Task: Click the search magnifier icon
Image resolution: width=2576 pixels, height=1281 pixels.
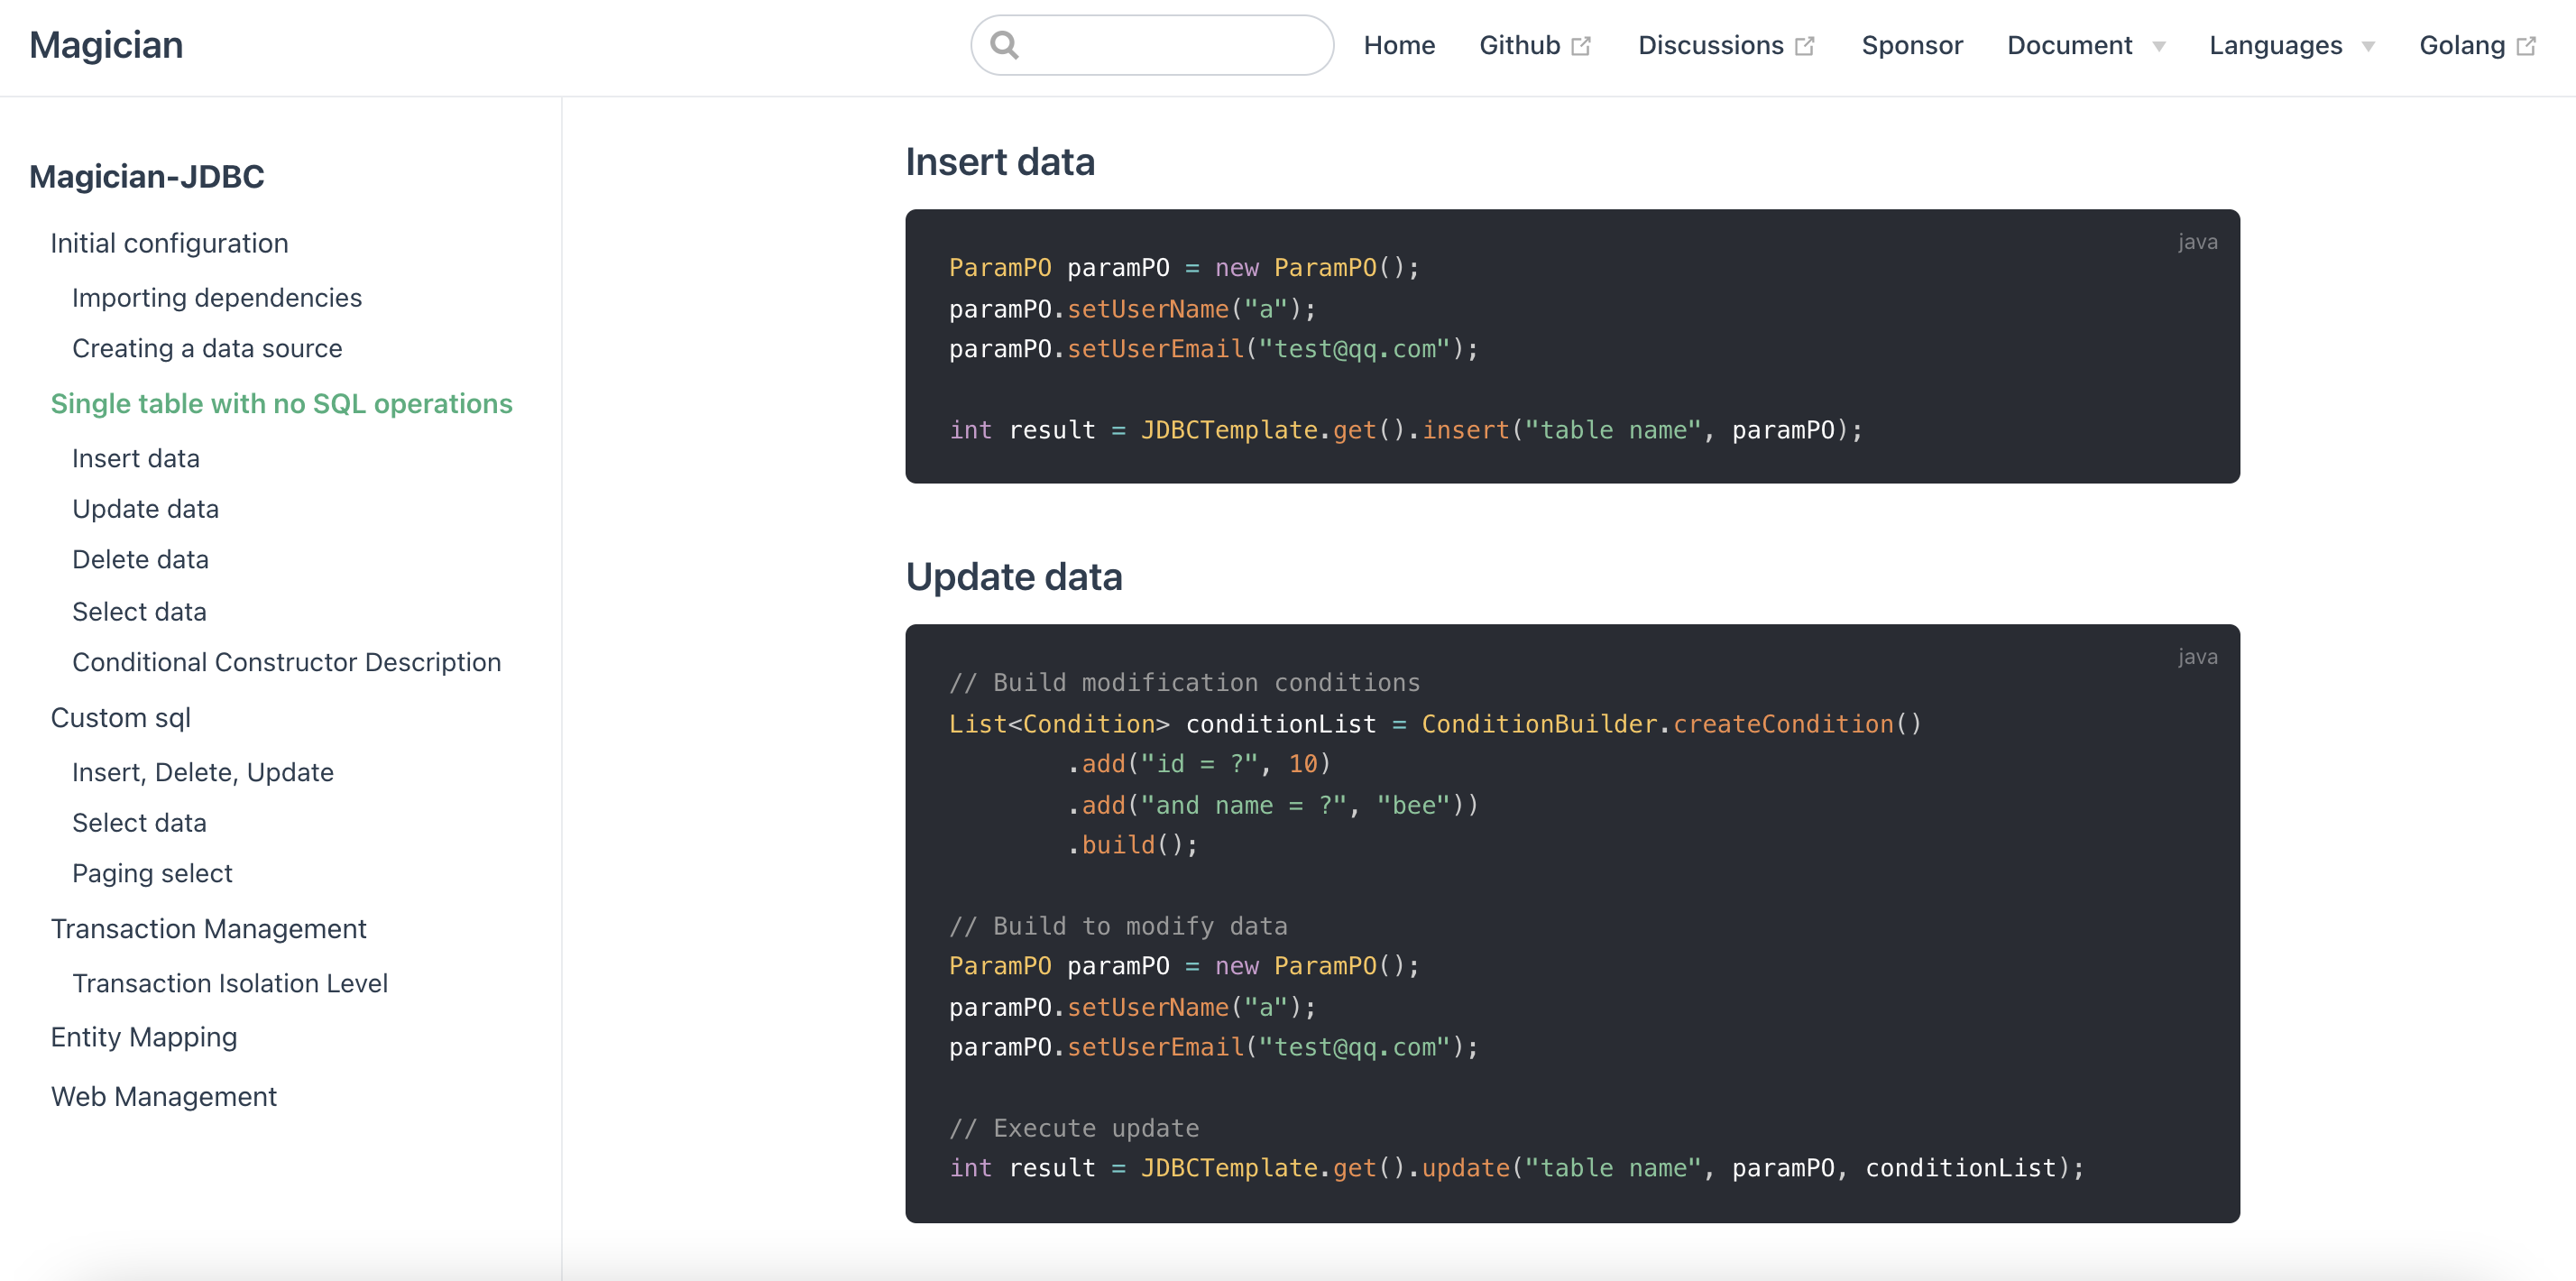Action: 1004,45
